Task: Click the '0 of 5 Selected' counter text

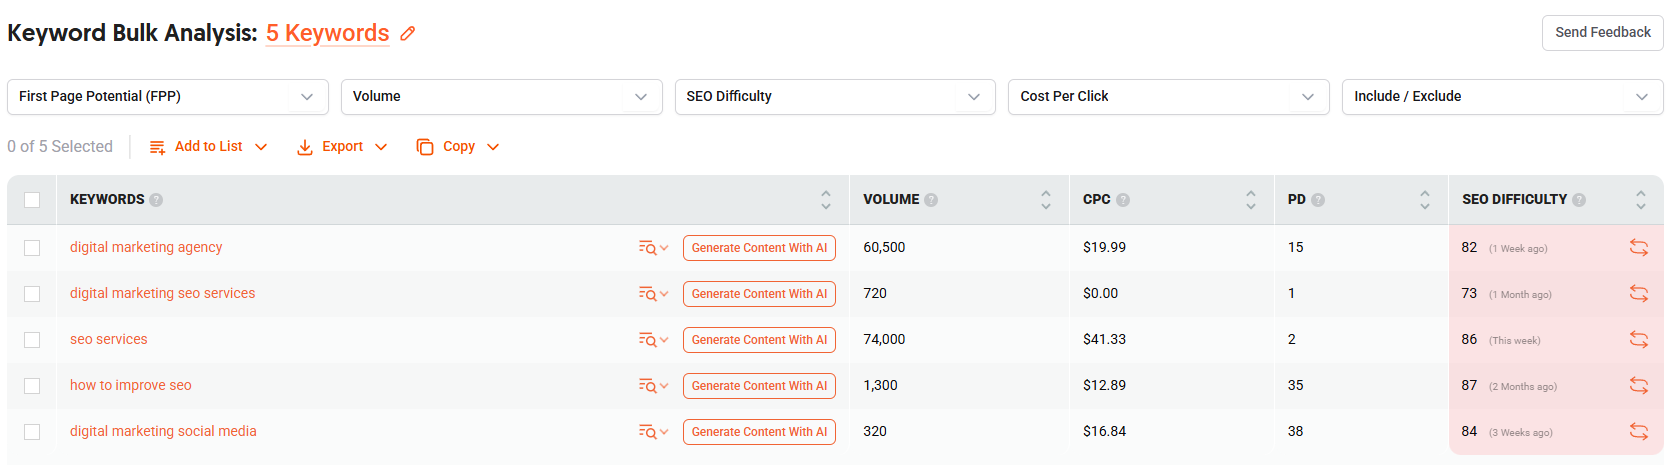Action: pyautogui.click(x=60, y=147)
